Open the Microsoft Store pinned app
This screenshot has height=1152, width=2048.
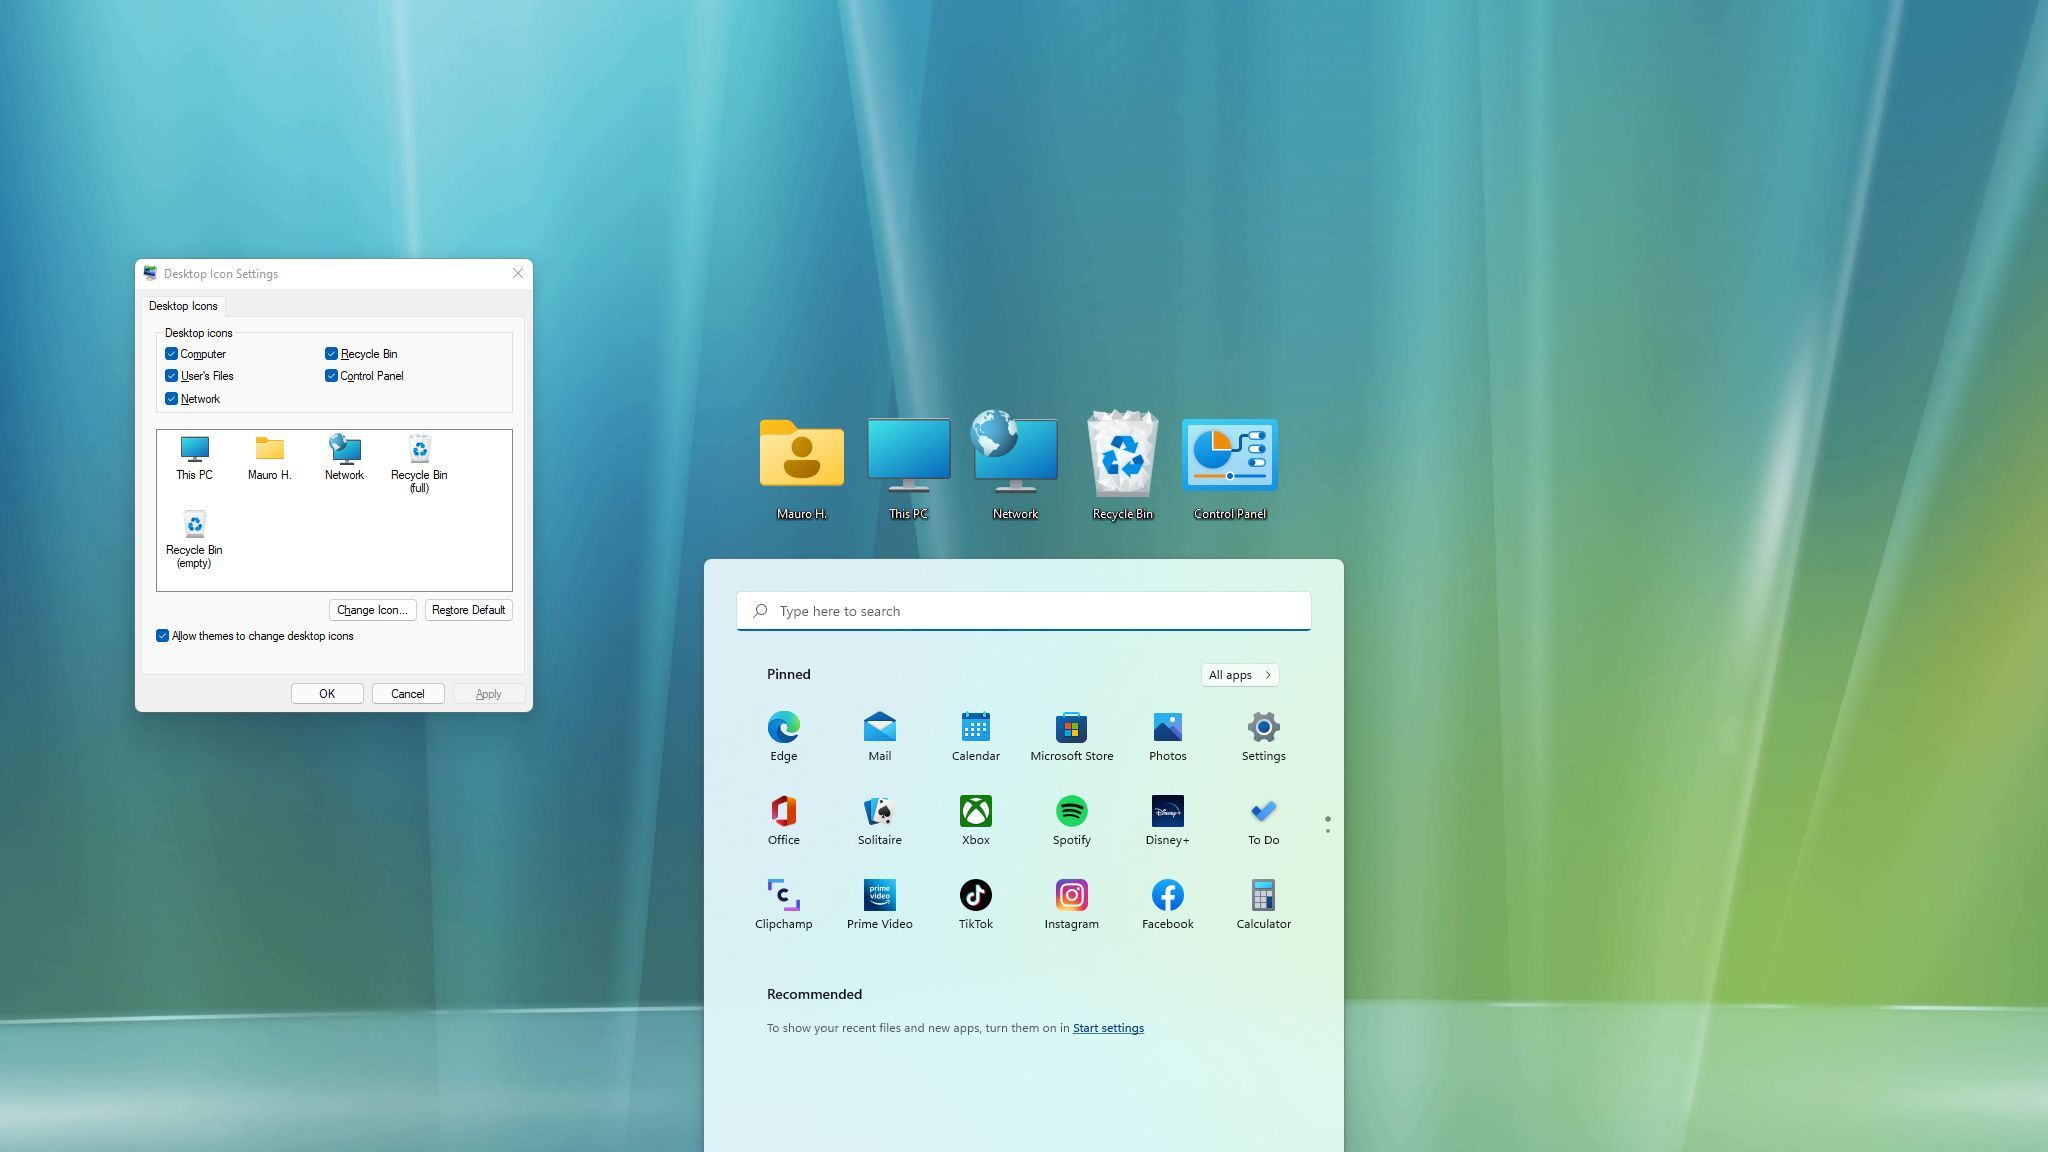tap(1071, 728)
